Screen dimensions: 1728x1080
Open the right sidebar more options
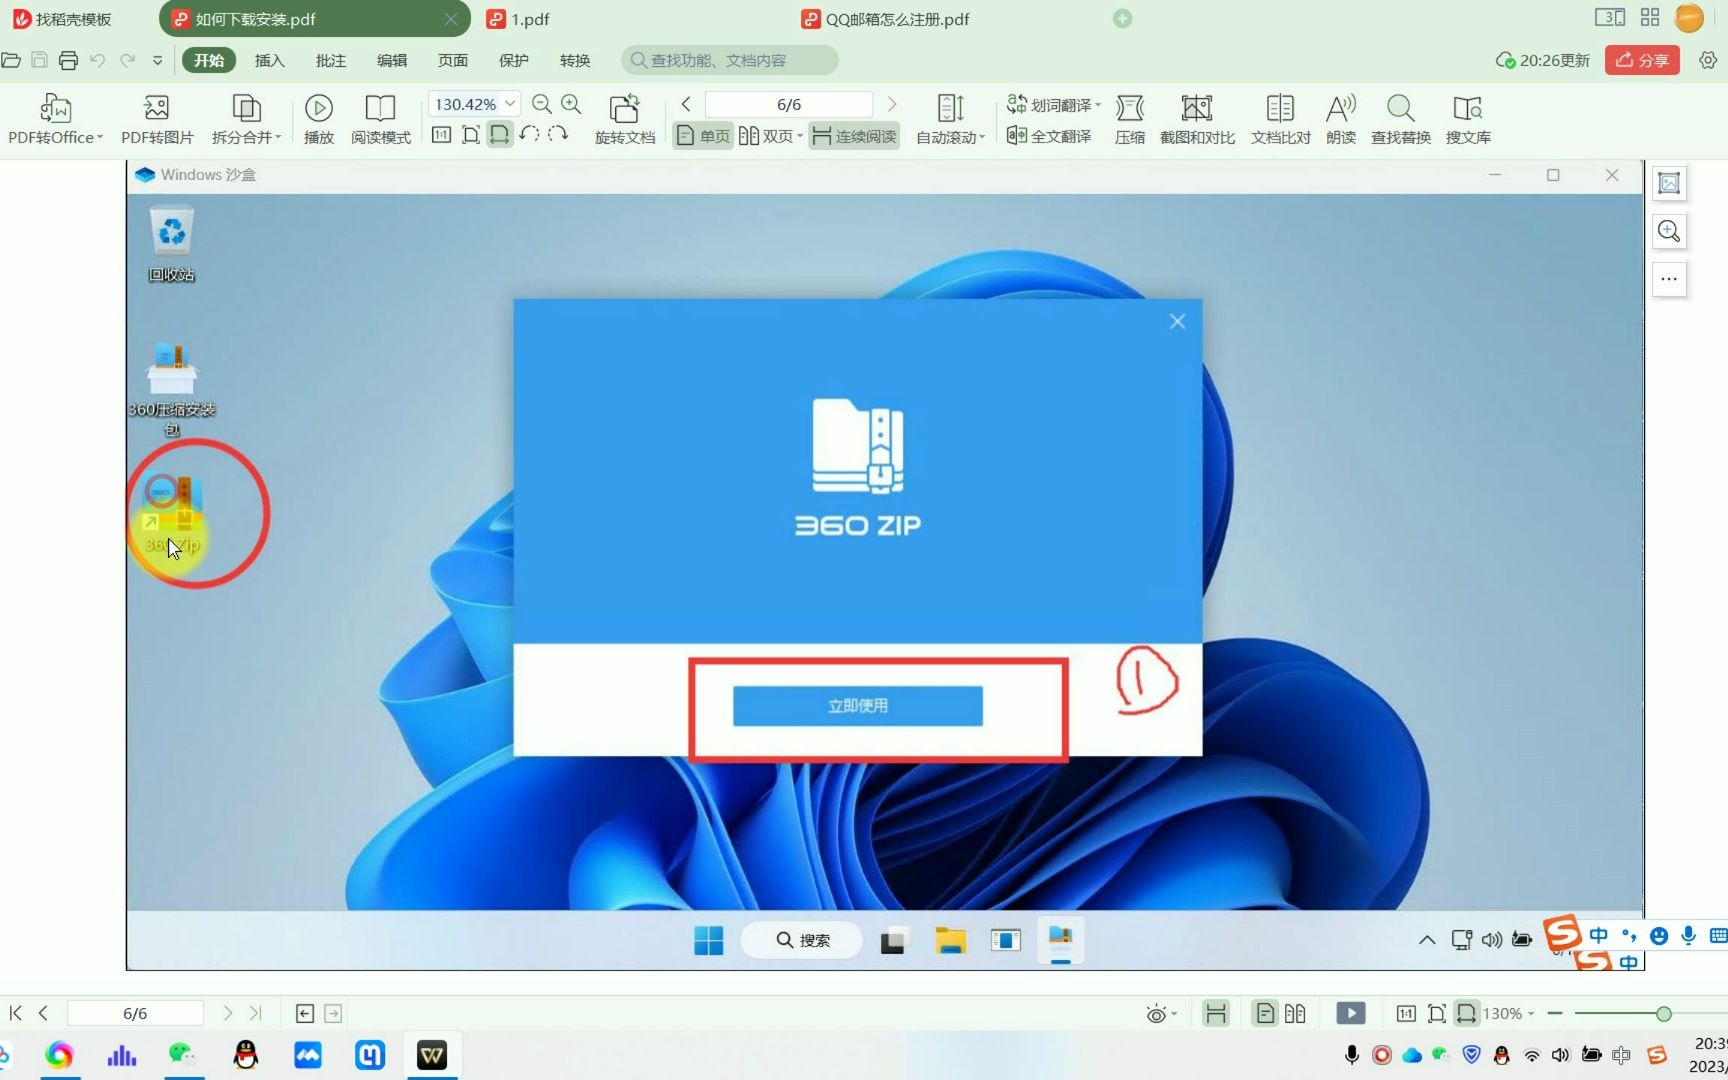(1669, 279)
